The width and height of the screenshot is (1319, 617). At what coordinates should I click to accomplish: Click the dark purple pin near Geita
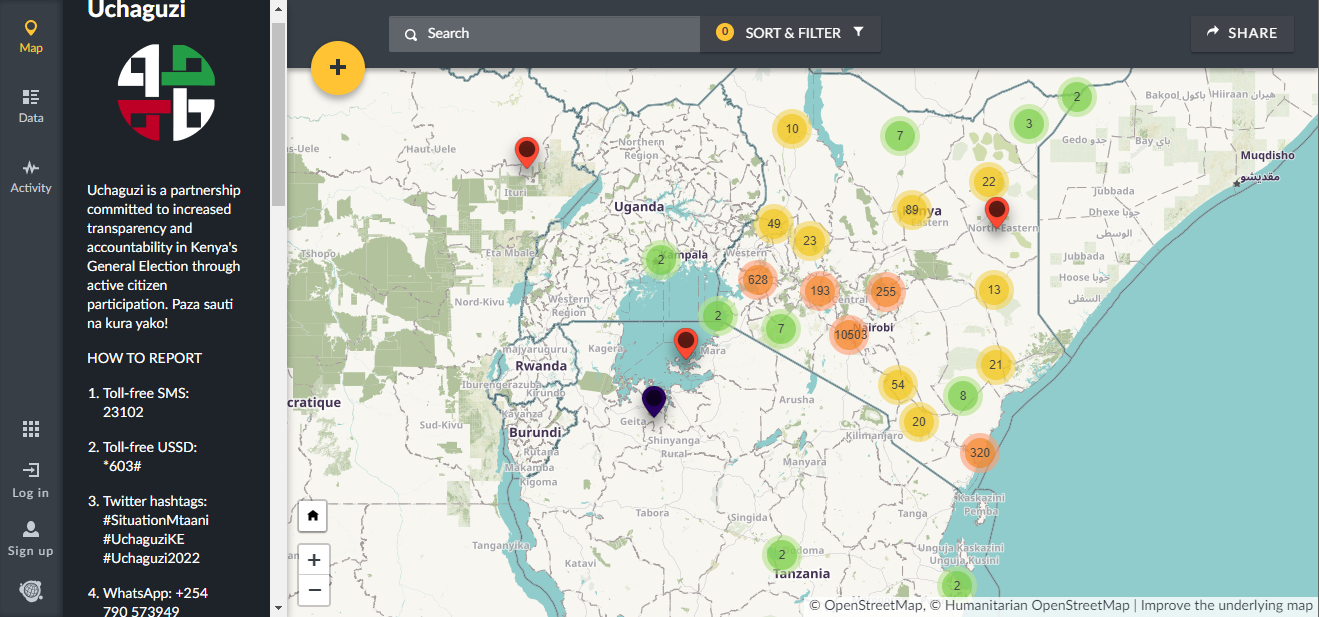point(653,401)
